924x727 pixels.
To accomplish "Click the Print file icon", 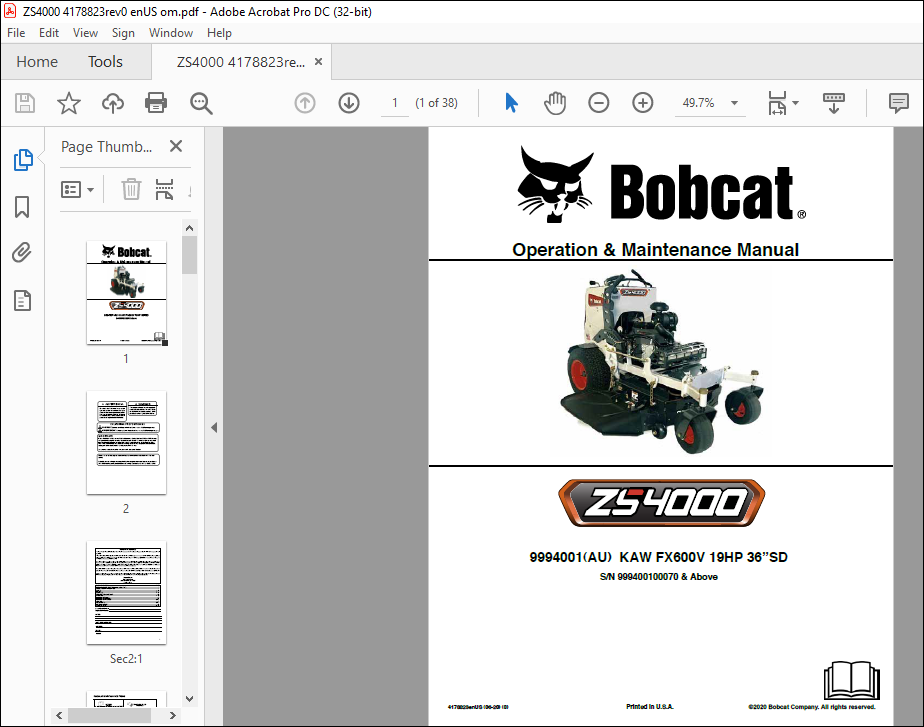I will (x=156, y=103).
